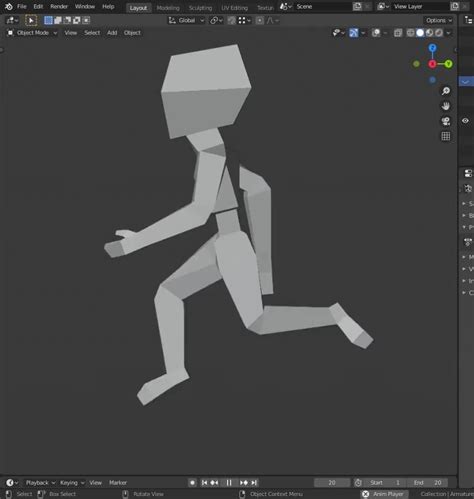This screenshot has height=499, width=474.
Task: Open the timeline Marker menu
Action: pyautogui.click(x=118, y=483)
